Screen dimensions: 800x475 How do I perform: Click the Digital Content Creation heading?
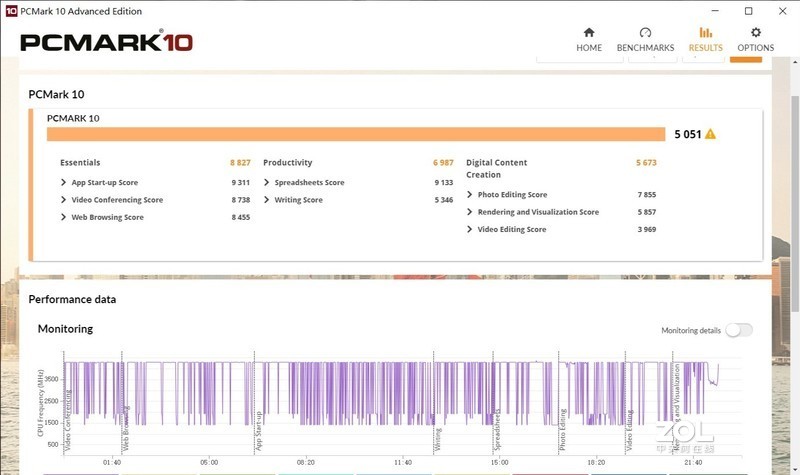496,168
